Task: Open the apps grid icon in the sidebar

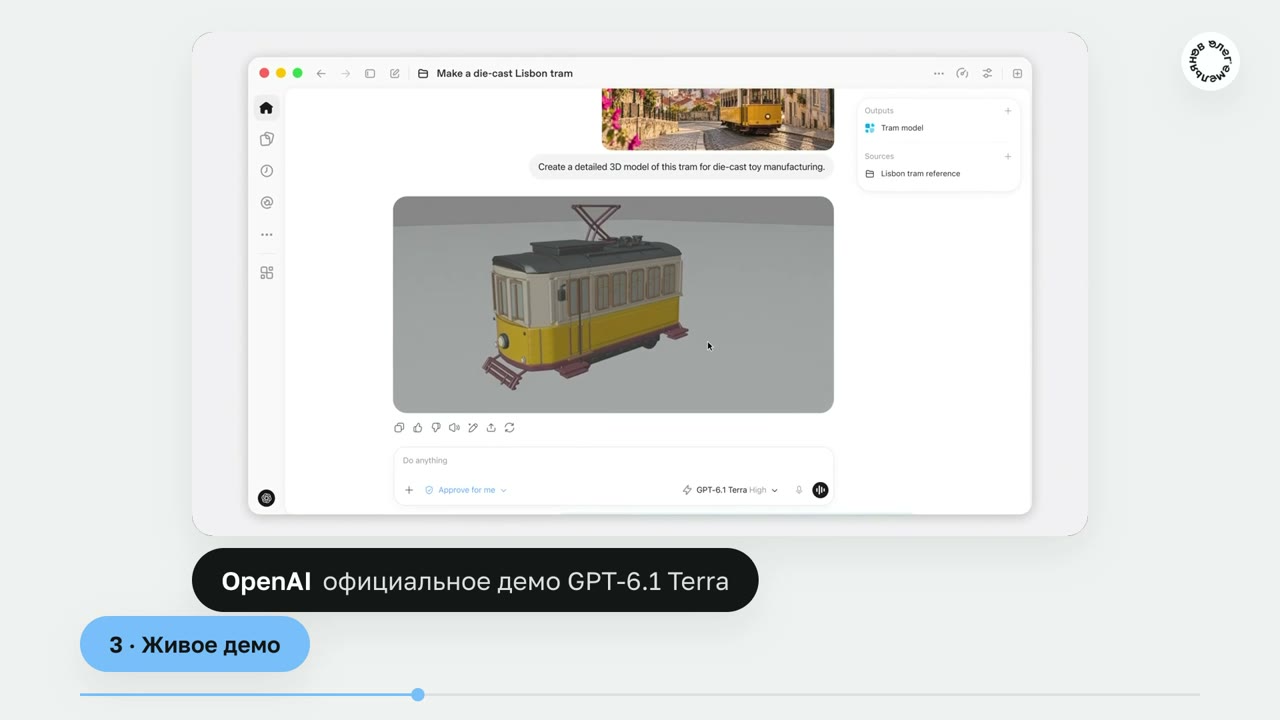Action: 266,273
